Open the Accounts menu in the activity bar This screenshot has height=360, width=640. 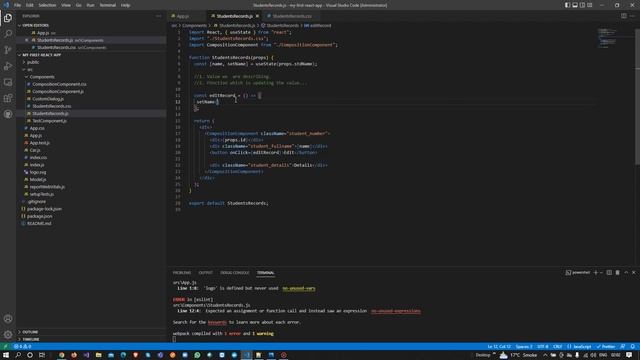click(x=8, y=318)
